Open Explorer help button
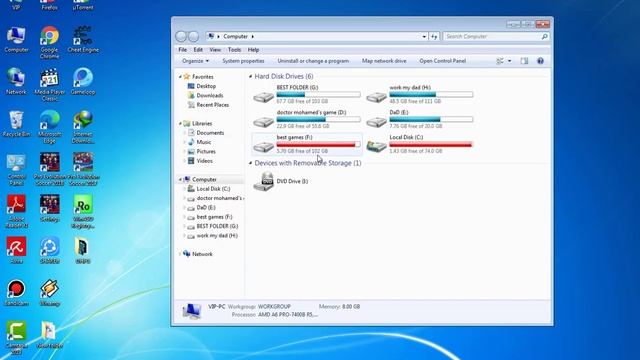Screen dimensions: 640x360 click(540, 61)
